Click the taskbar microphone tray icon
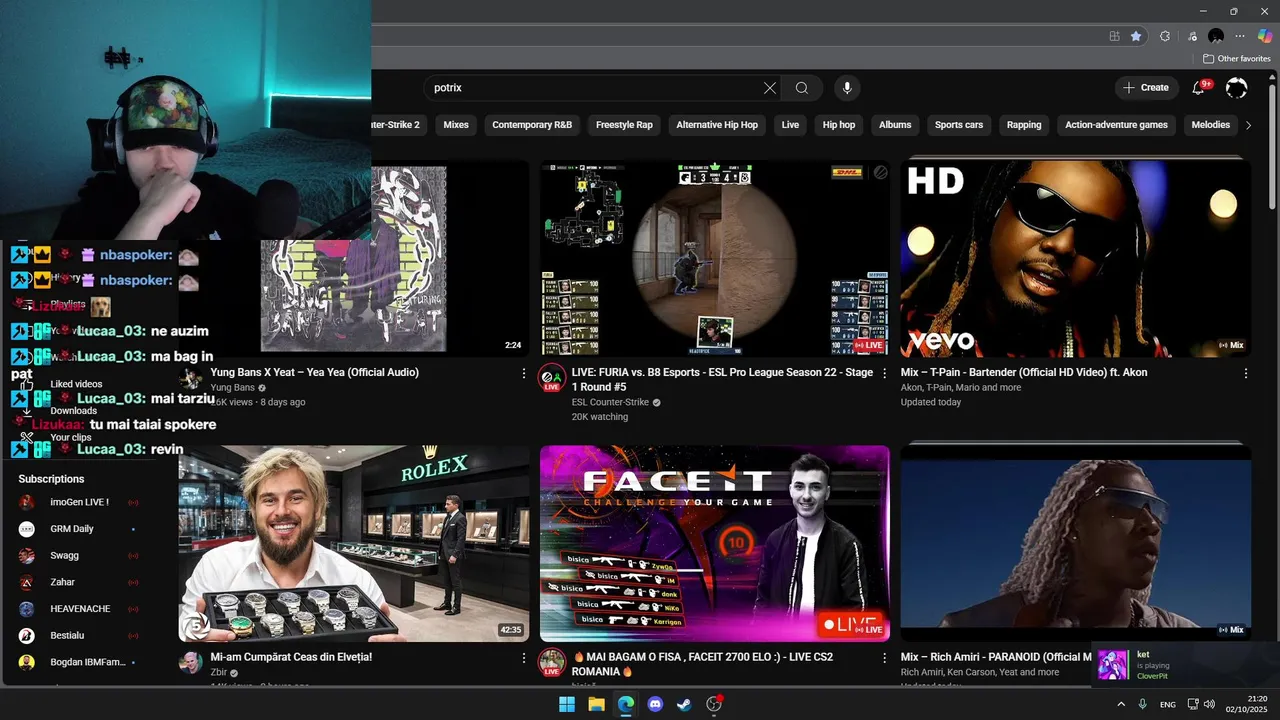This screenshot has width=1280, height=720. coord(1142,704)
